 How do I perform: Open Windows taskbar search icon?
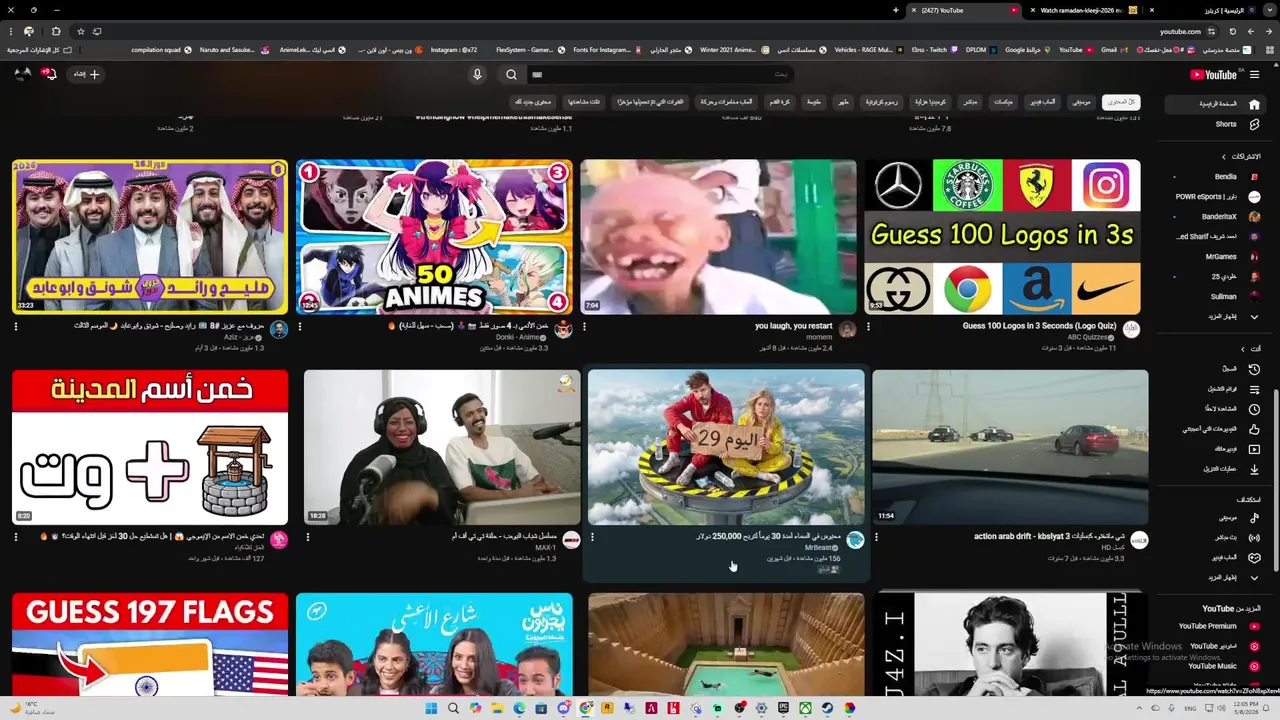click(x=453, y=708)
